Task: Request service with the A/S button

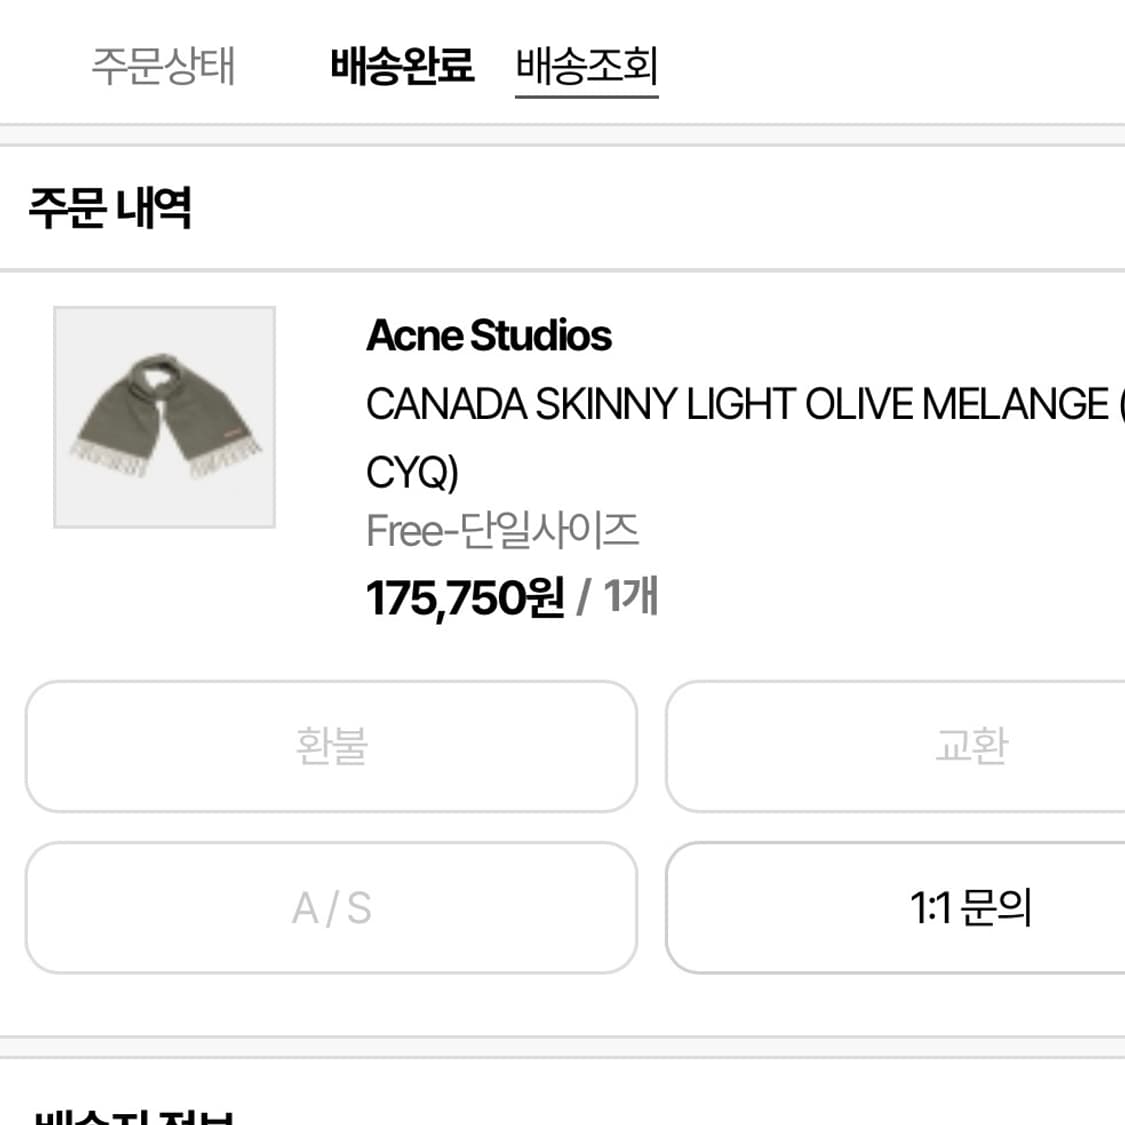Action: 331,908
